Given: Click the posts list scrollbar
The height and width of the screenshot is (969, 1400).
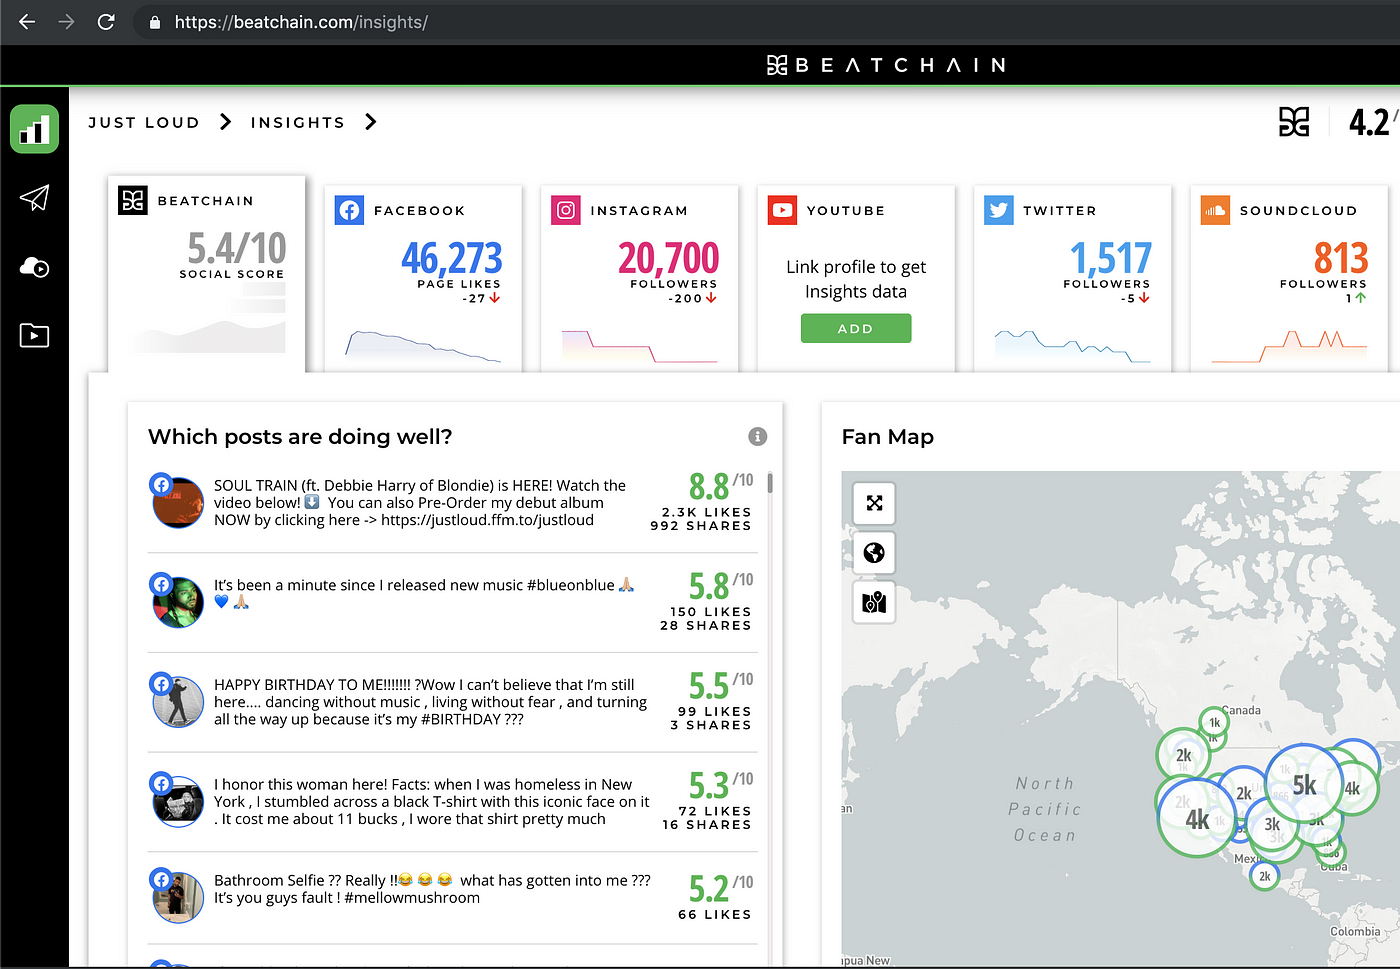Looking at the screenshot, I should [770, 483].
